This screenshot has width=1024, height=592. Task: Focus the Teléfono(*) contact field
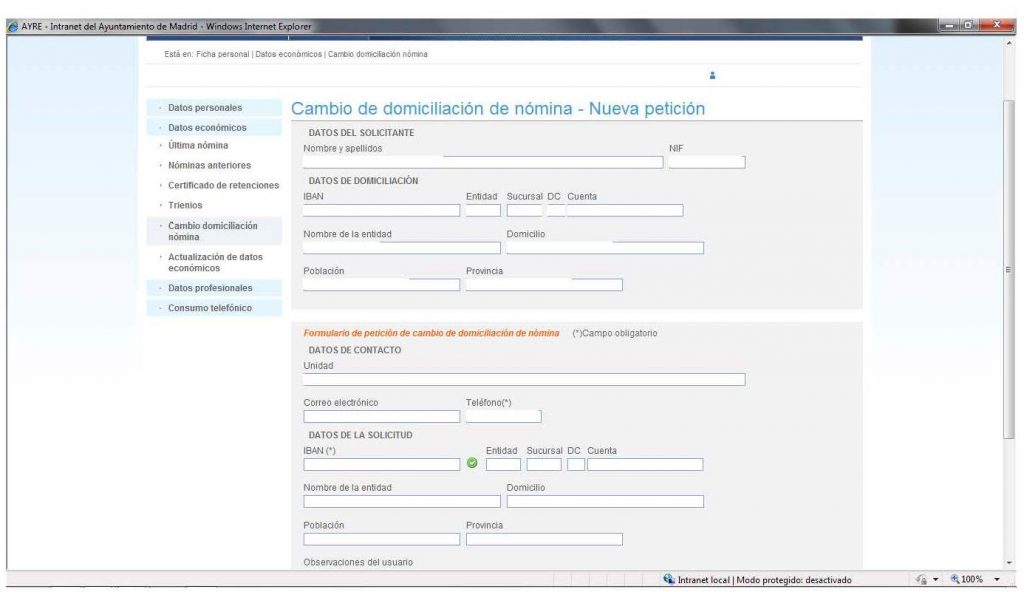pos(503,416)
